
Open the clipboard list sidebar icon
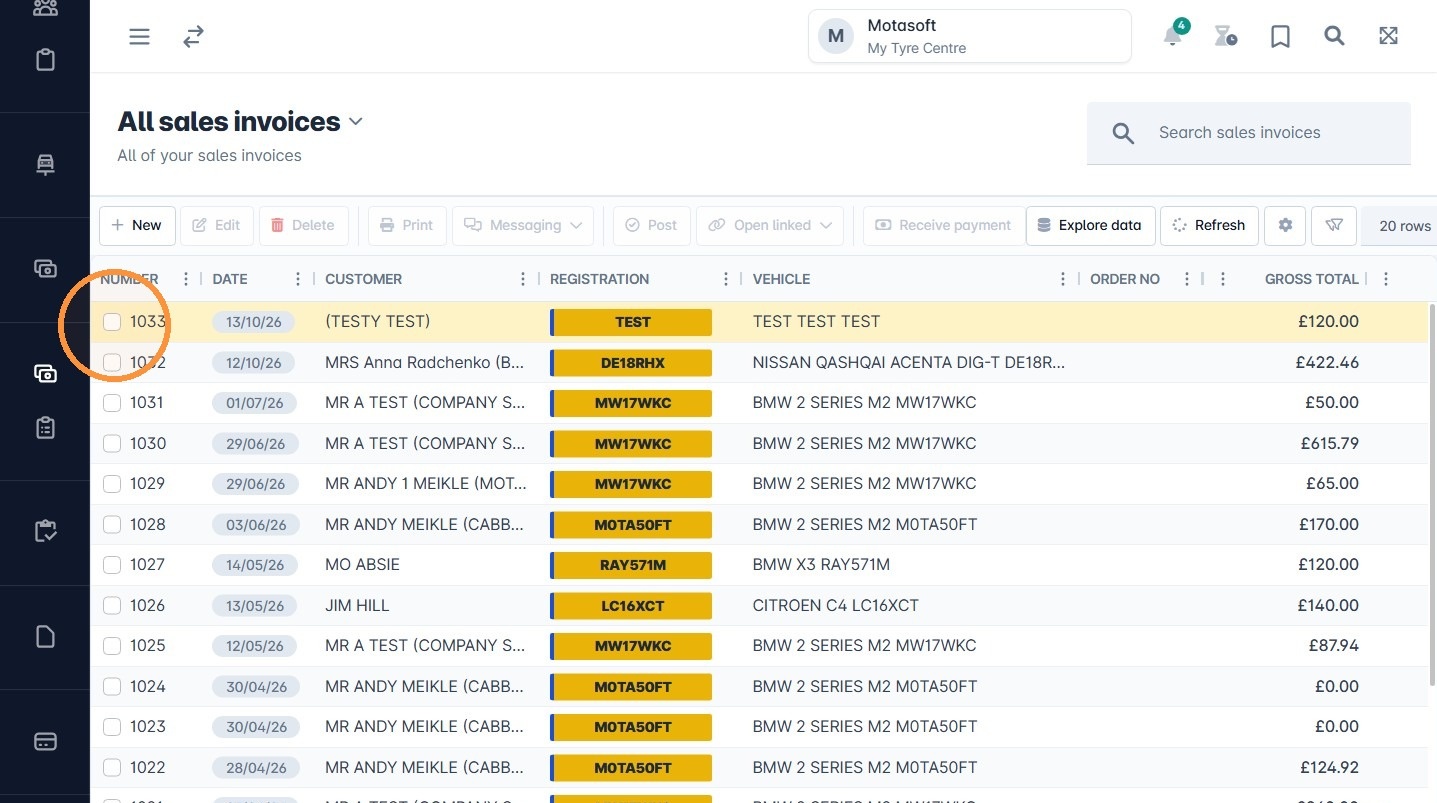(45, 428)
